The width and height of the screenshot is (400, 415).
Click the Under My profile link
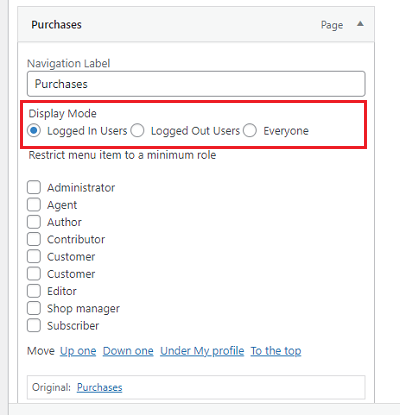coord(202,351)
